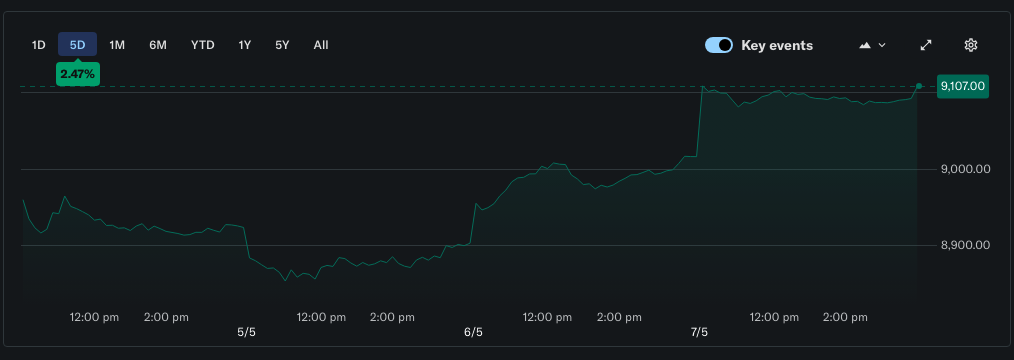Click the Key events label text
This screenshot has height=360, width=1014.
click(x=777, y=45)
